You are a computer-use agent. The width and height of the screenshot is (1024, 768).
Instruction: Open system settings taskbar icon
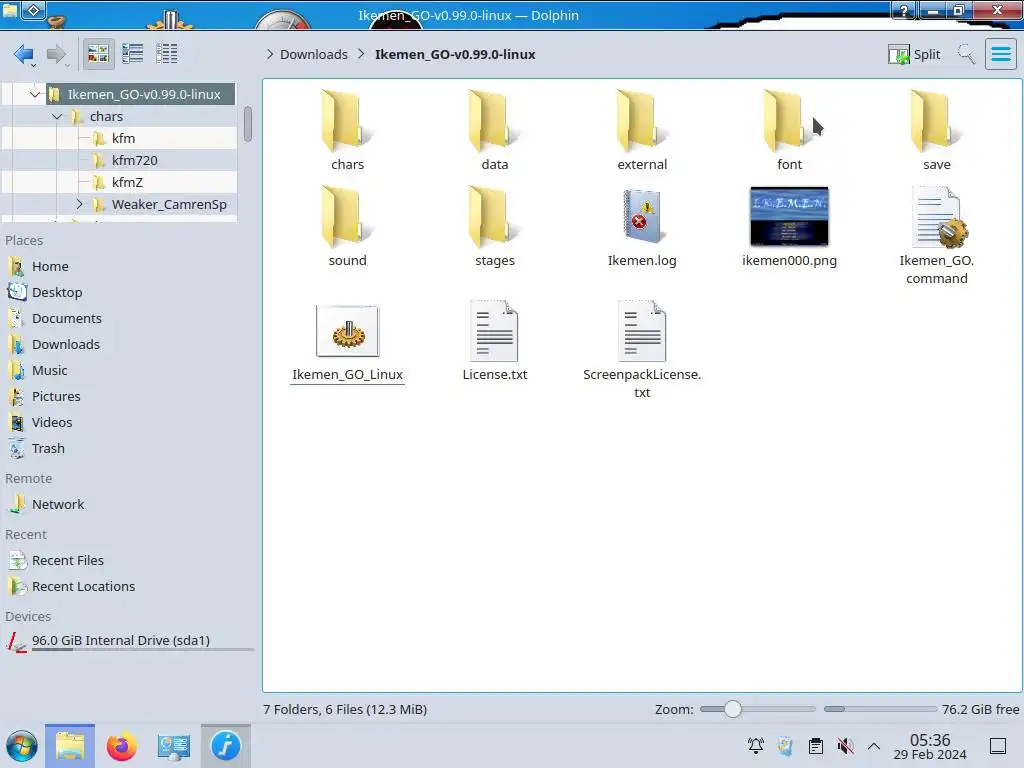pyautogui.click(x=174, y=746)
